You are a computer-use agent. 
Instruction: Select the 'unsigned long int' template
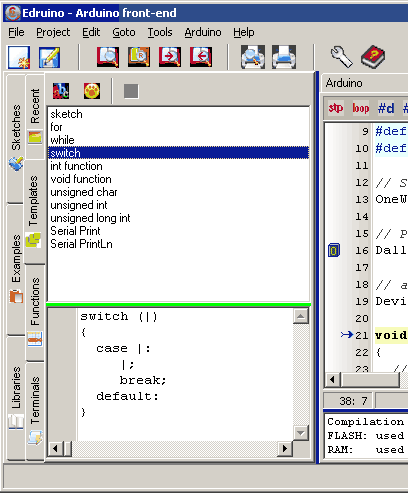click(x=178, y=218)
